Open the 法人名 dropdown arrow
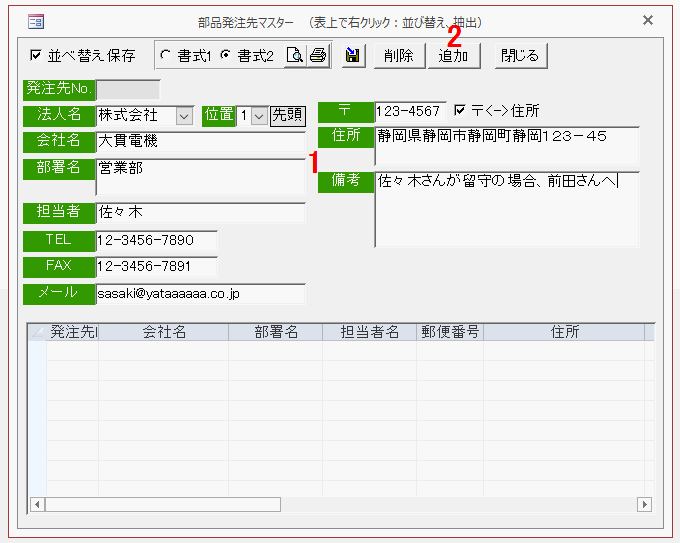The height and width of the screenshot is (543, 680). click(184, 116)
